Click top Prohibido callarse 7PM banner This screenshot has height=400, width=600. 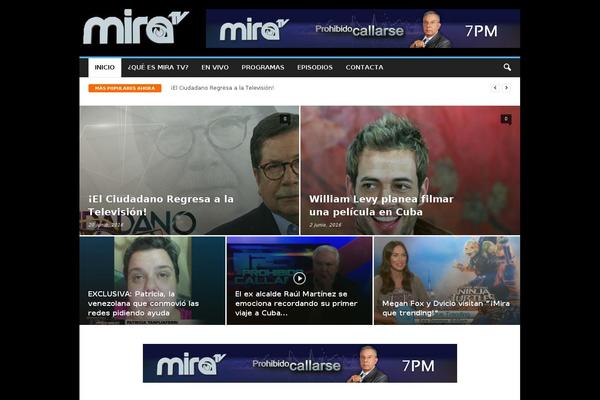[x=363, y=29]
